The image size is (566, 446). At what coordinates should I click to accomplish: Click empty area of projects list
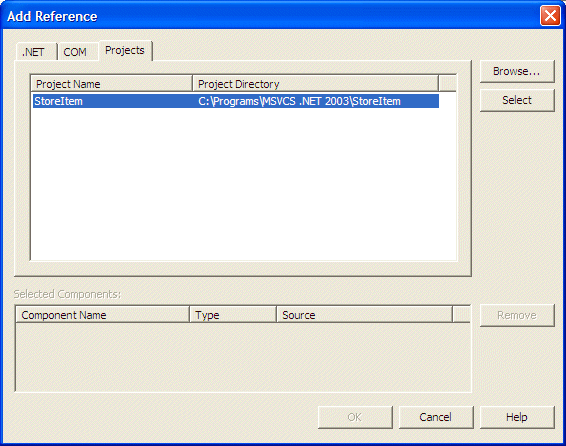(x=244, y=184)
